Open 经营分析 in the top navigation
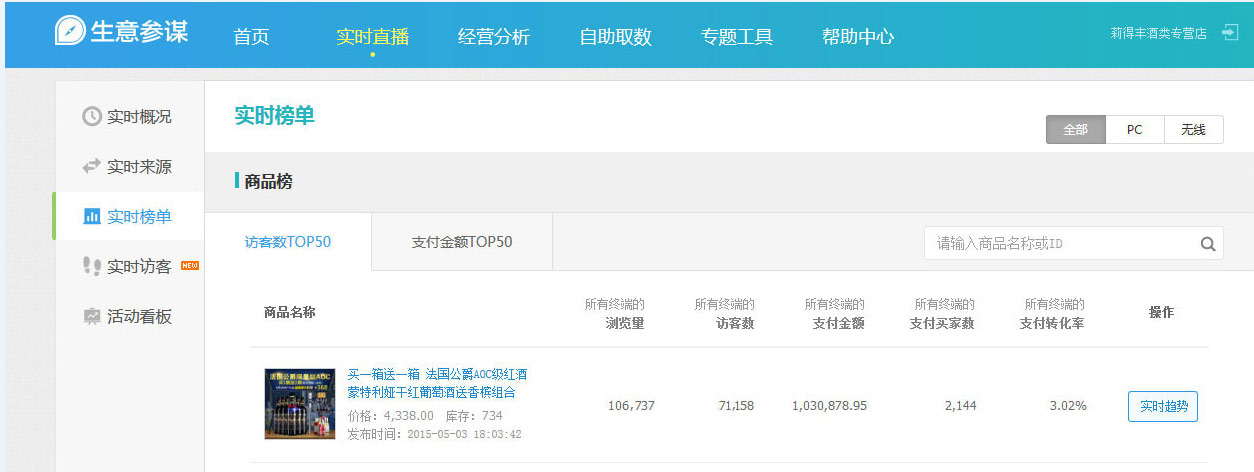The width and height of the screenshot is (1254, 472). pos(493,37)
